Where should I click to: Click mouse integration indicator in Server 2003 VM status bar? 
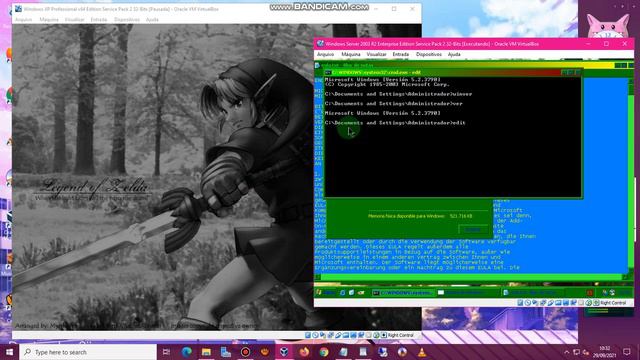(589, 303)
